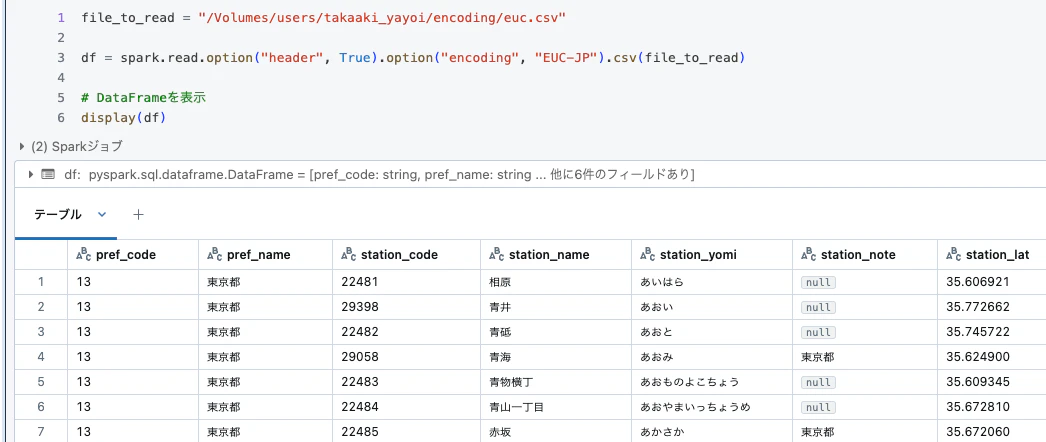The image size is (1046, 442).
Task: Click latitude cell 35.672810
Action: coord(992,407)
